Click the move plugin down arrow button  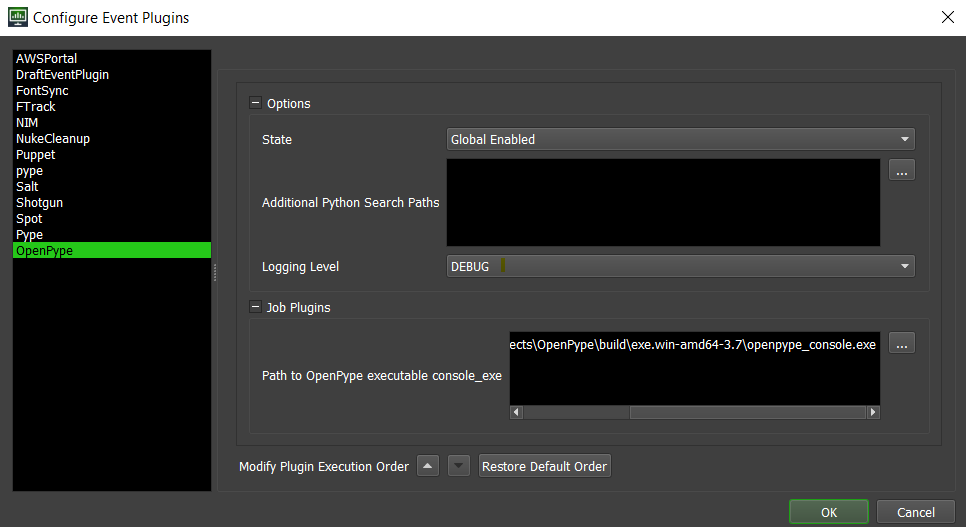tap(458, 466)
